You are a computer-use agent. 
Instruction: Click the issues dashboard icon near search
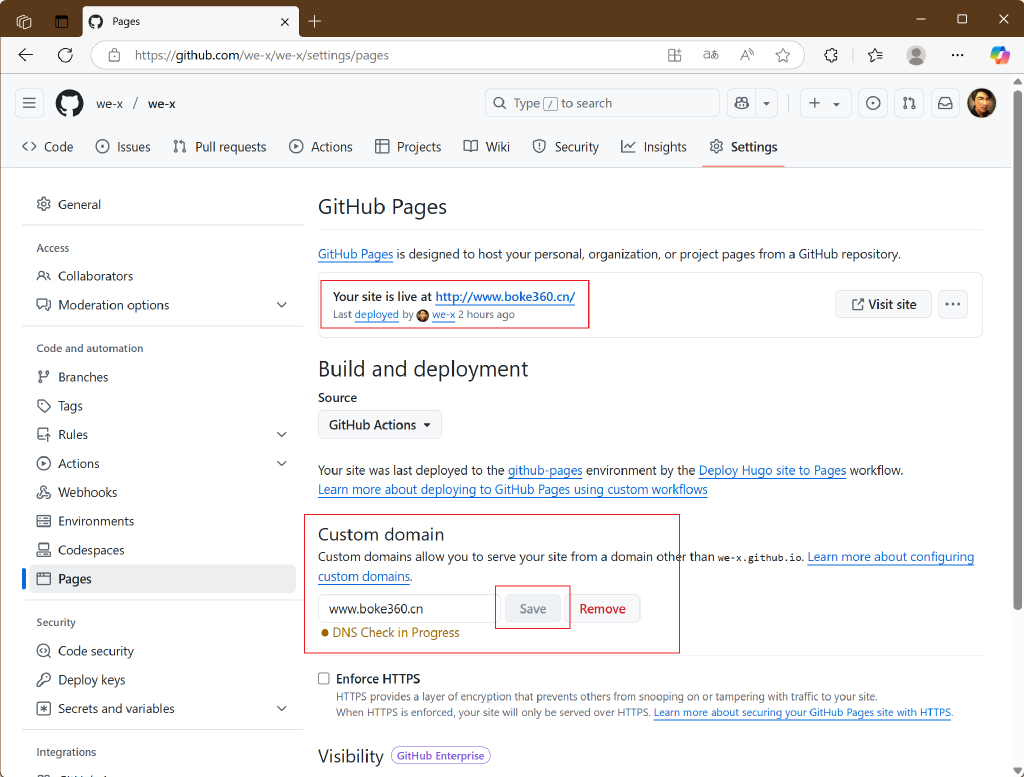872,103
